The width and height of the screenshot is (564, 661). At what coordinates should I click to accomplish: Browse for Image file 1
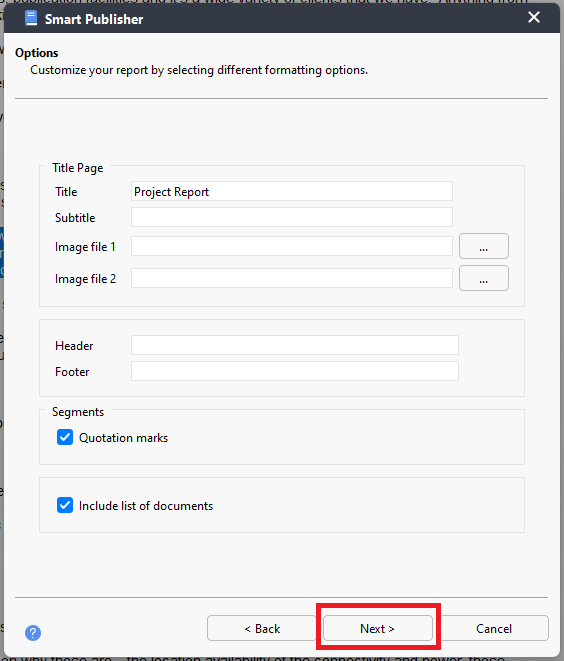click(483, 246)
